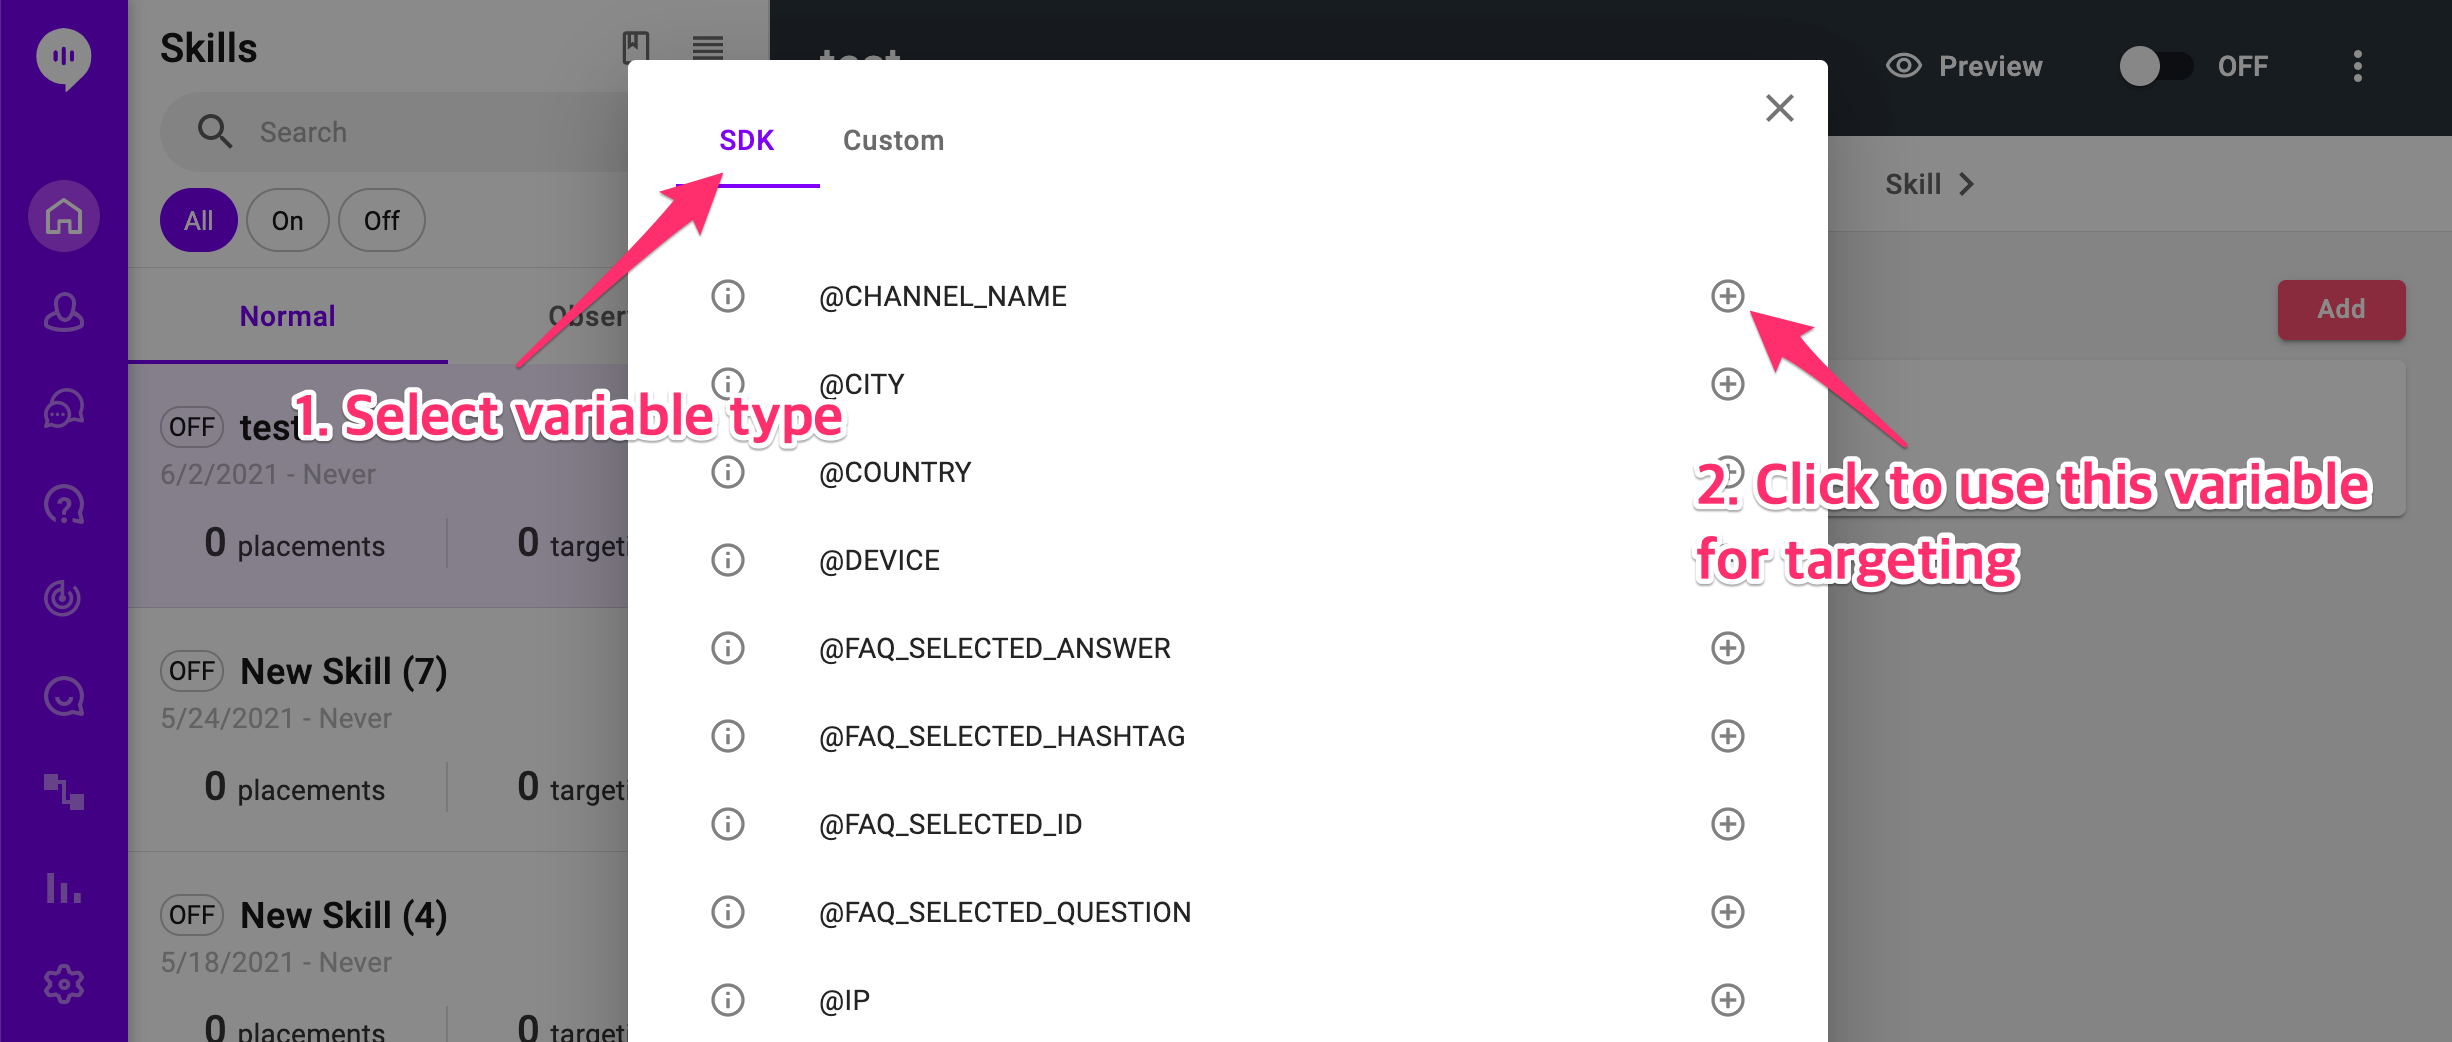Open the New Skill (4) card
The height and width of the screenshot is (1042, 2452).
coord(378,948)
